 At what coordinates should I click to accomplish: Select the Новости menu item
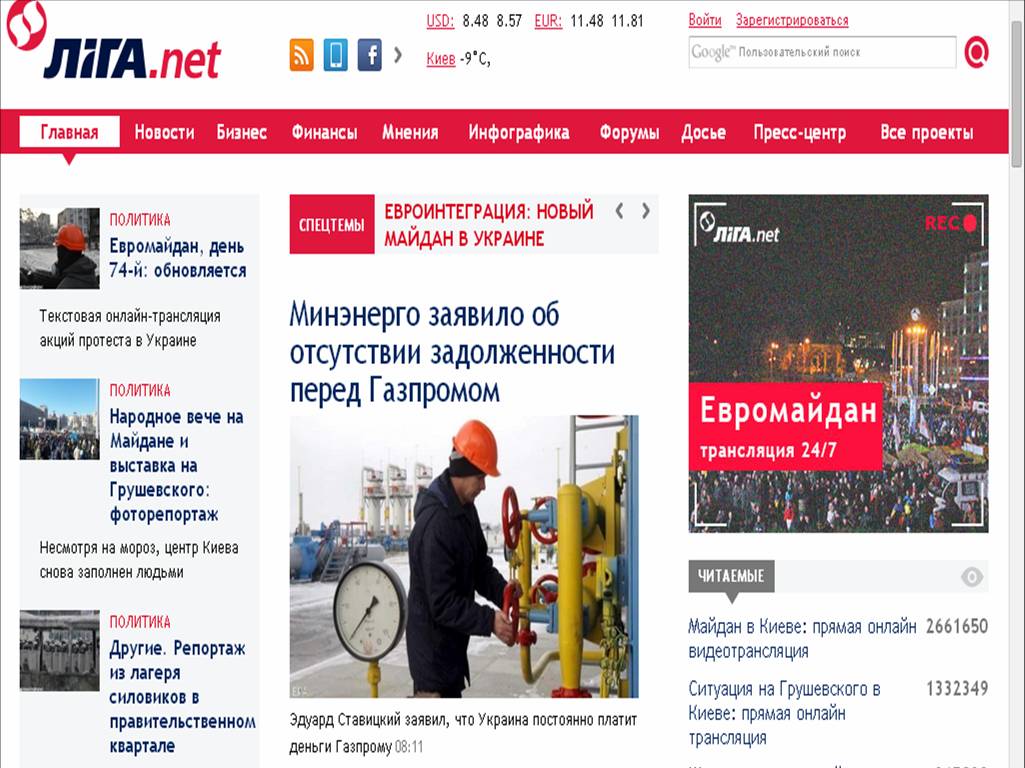point(164,132)
